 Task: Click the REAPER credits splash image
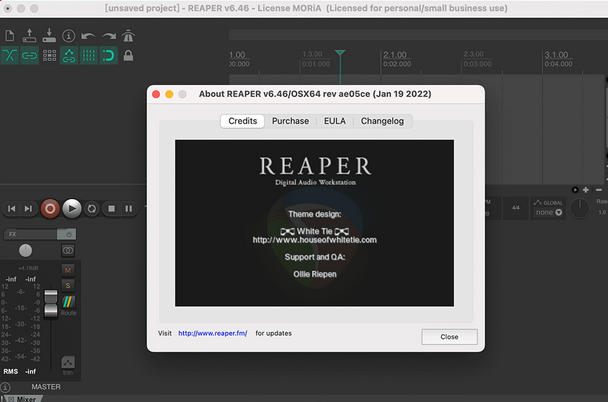click(x=314, y=223)
